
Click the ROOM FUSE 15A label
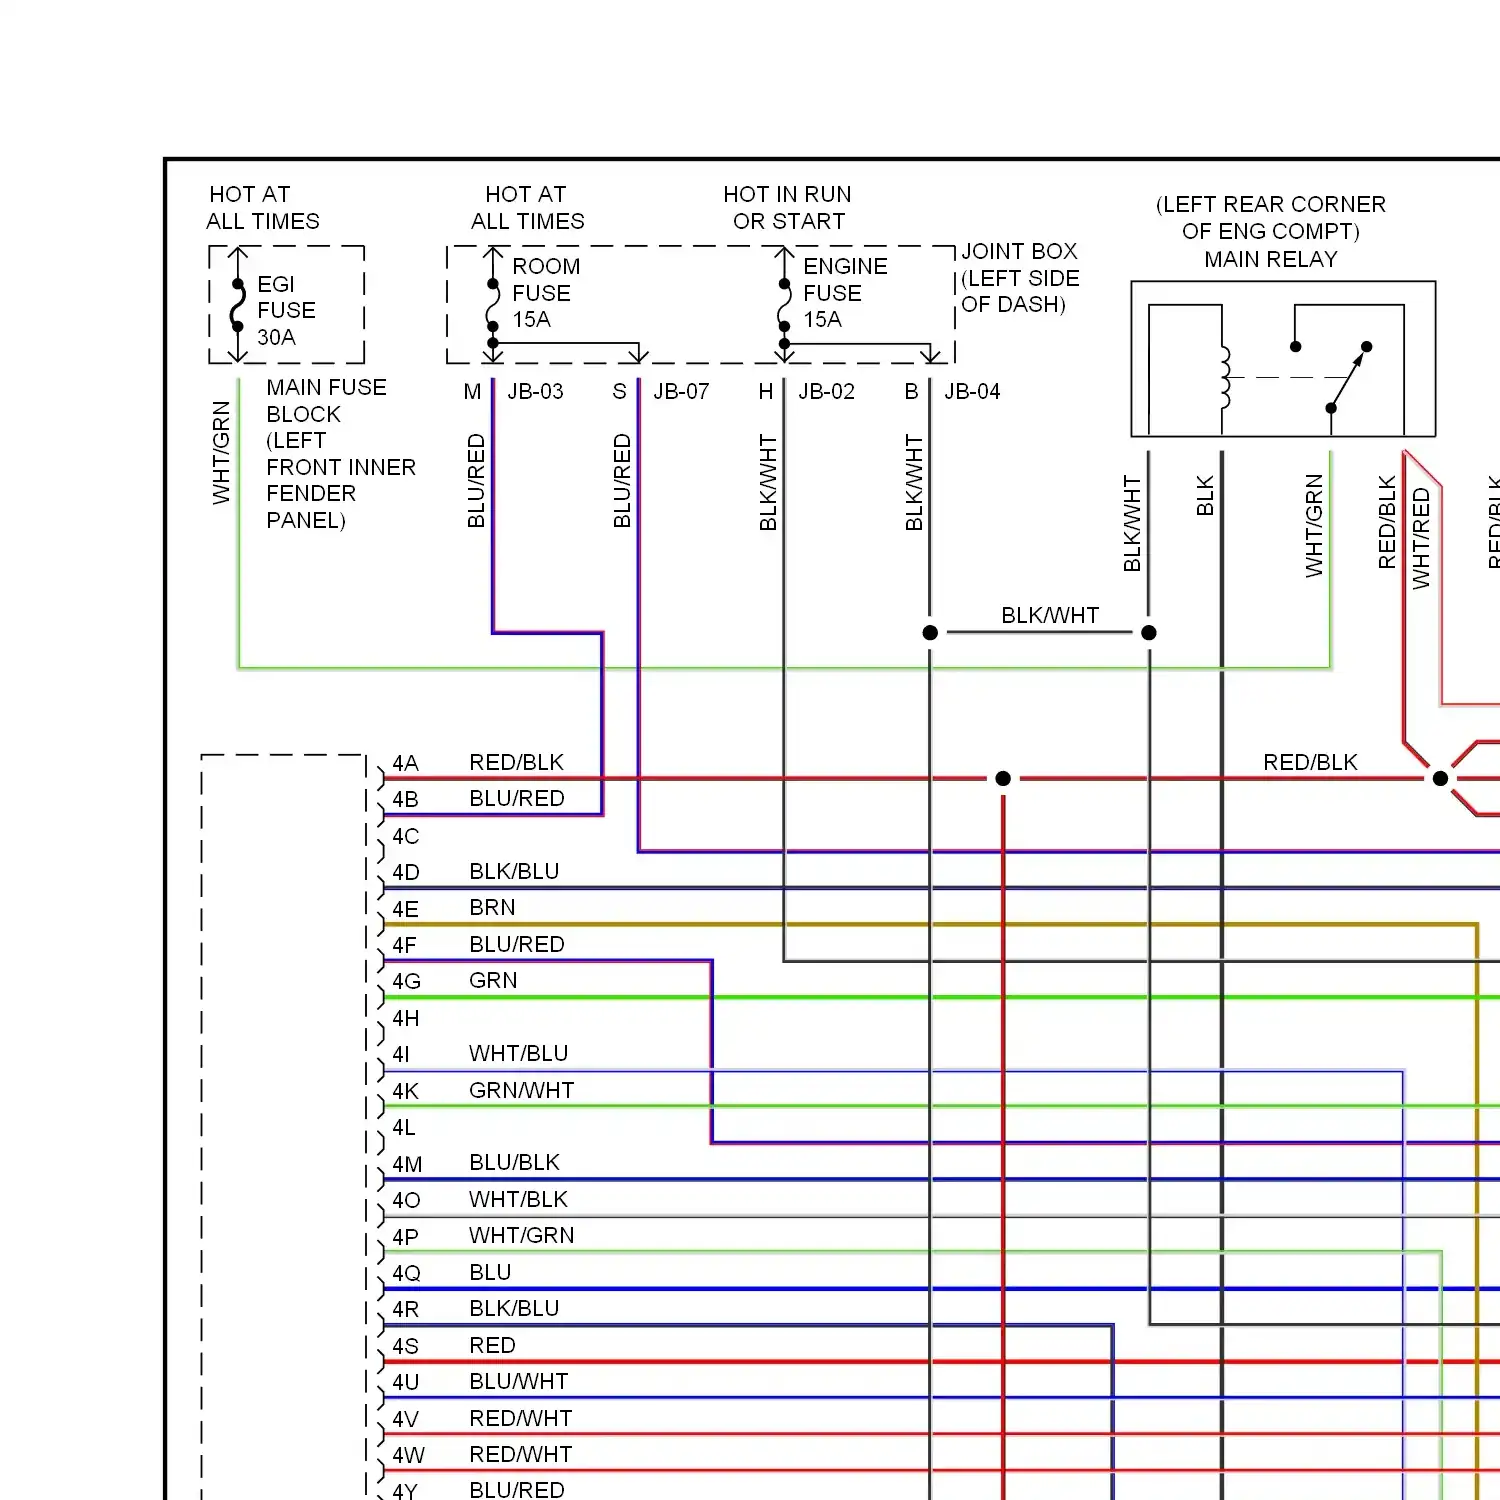546,293
